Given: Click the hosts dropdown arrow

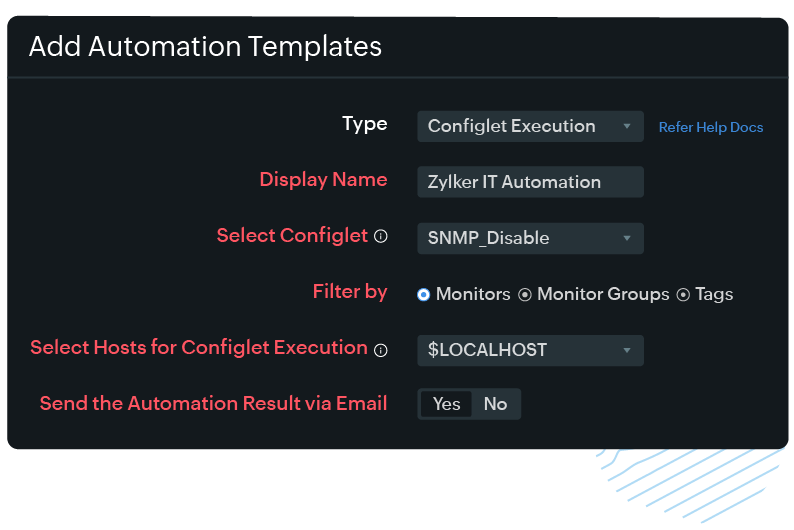Looking at the screenshot, I should click(627, 350).
